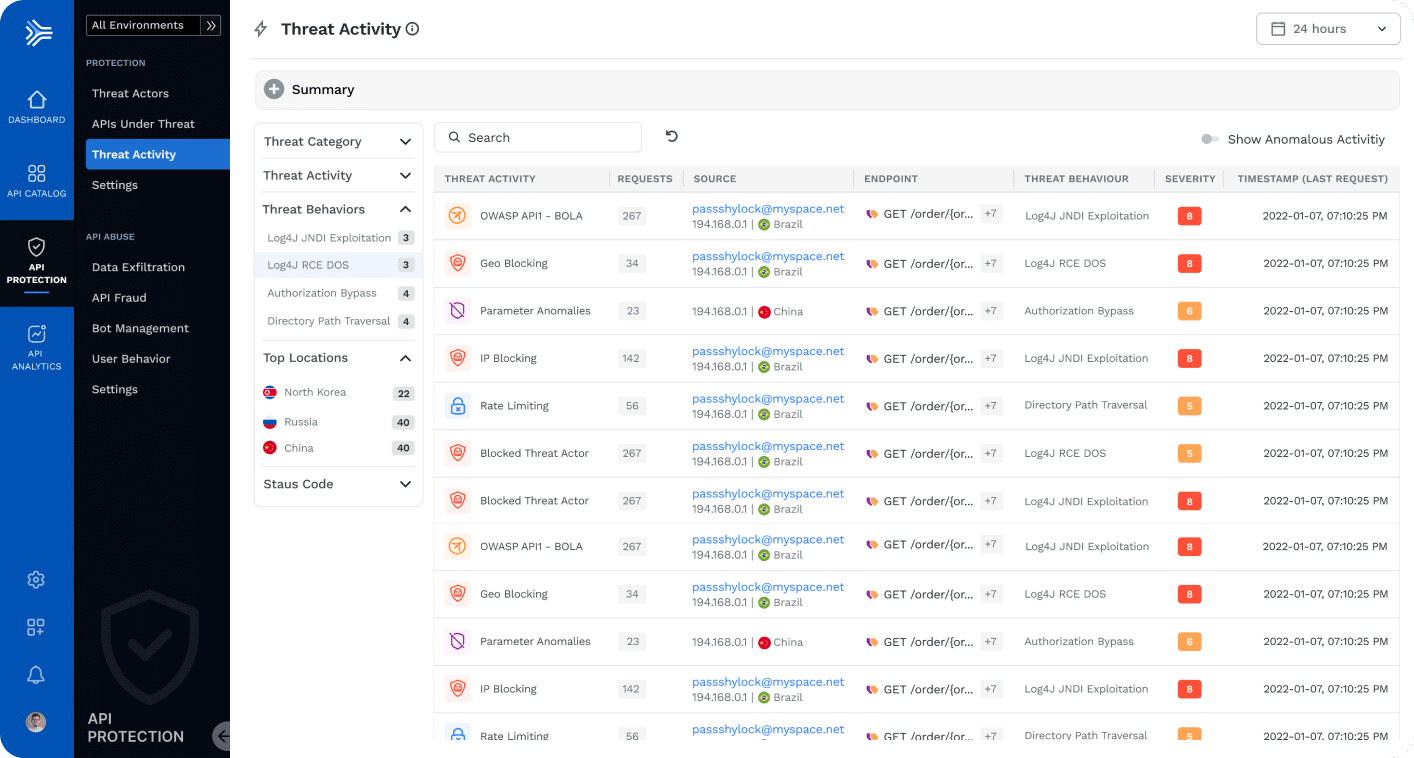The image size is (1414, 758).
Task: Click the apps grid plus icon
Action: 36,628
